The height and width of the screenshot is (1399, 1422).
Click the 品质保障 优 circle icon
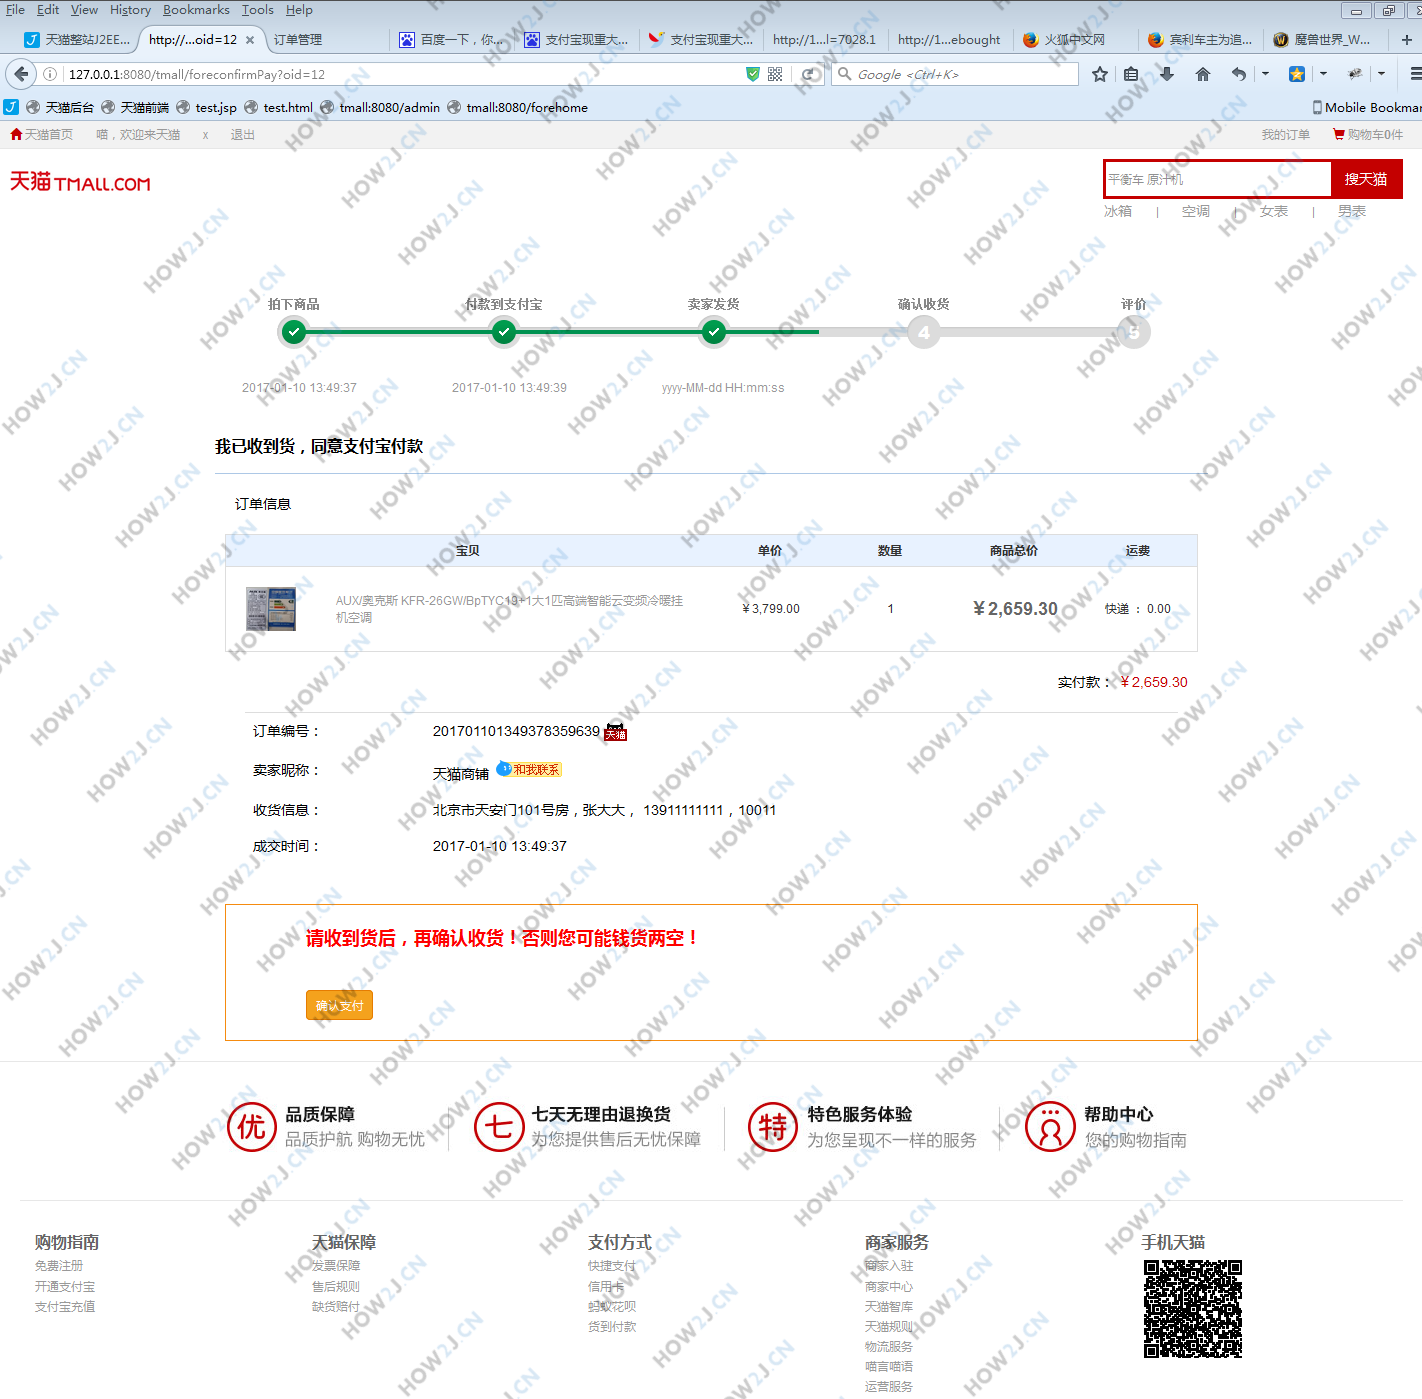[x=251, y=1127]
